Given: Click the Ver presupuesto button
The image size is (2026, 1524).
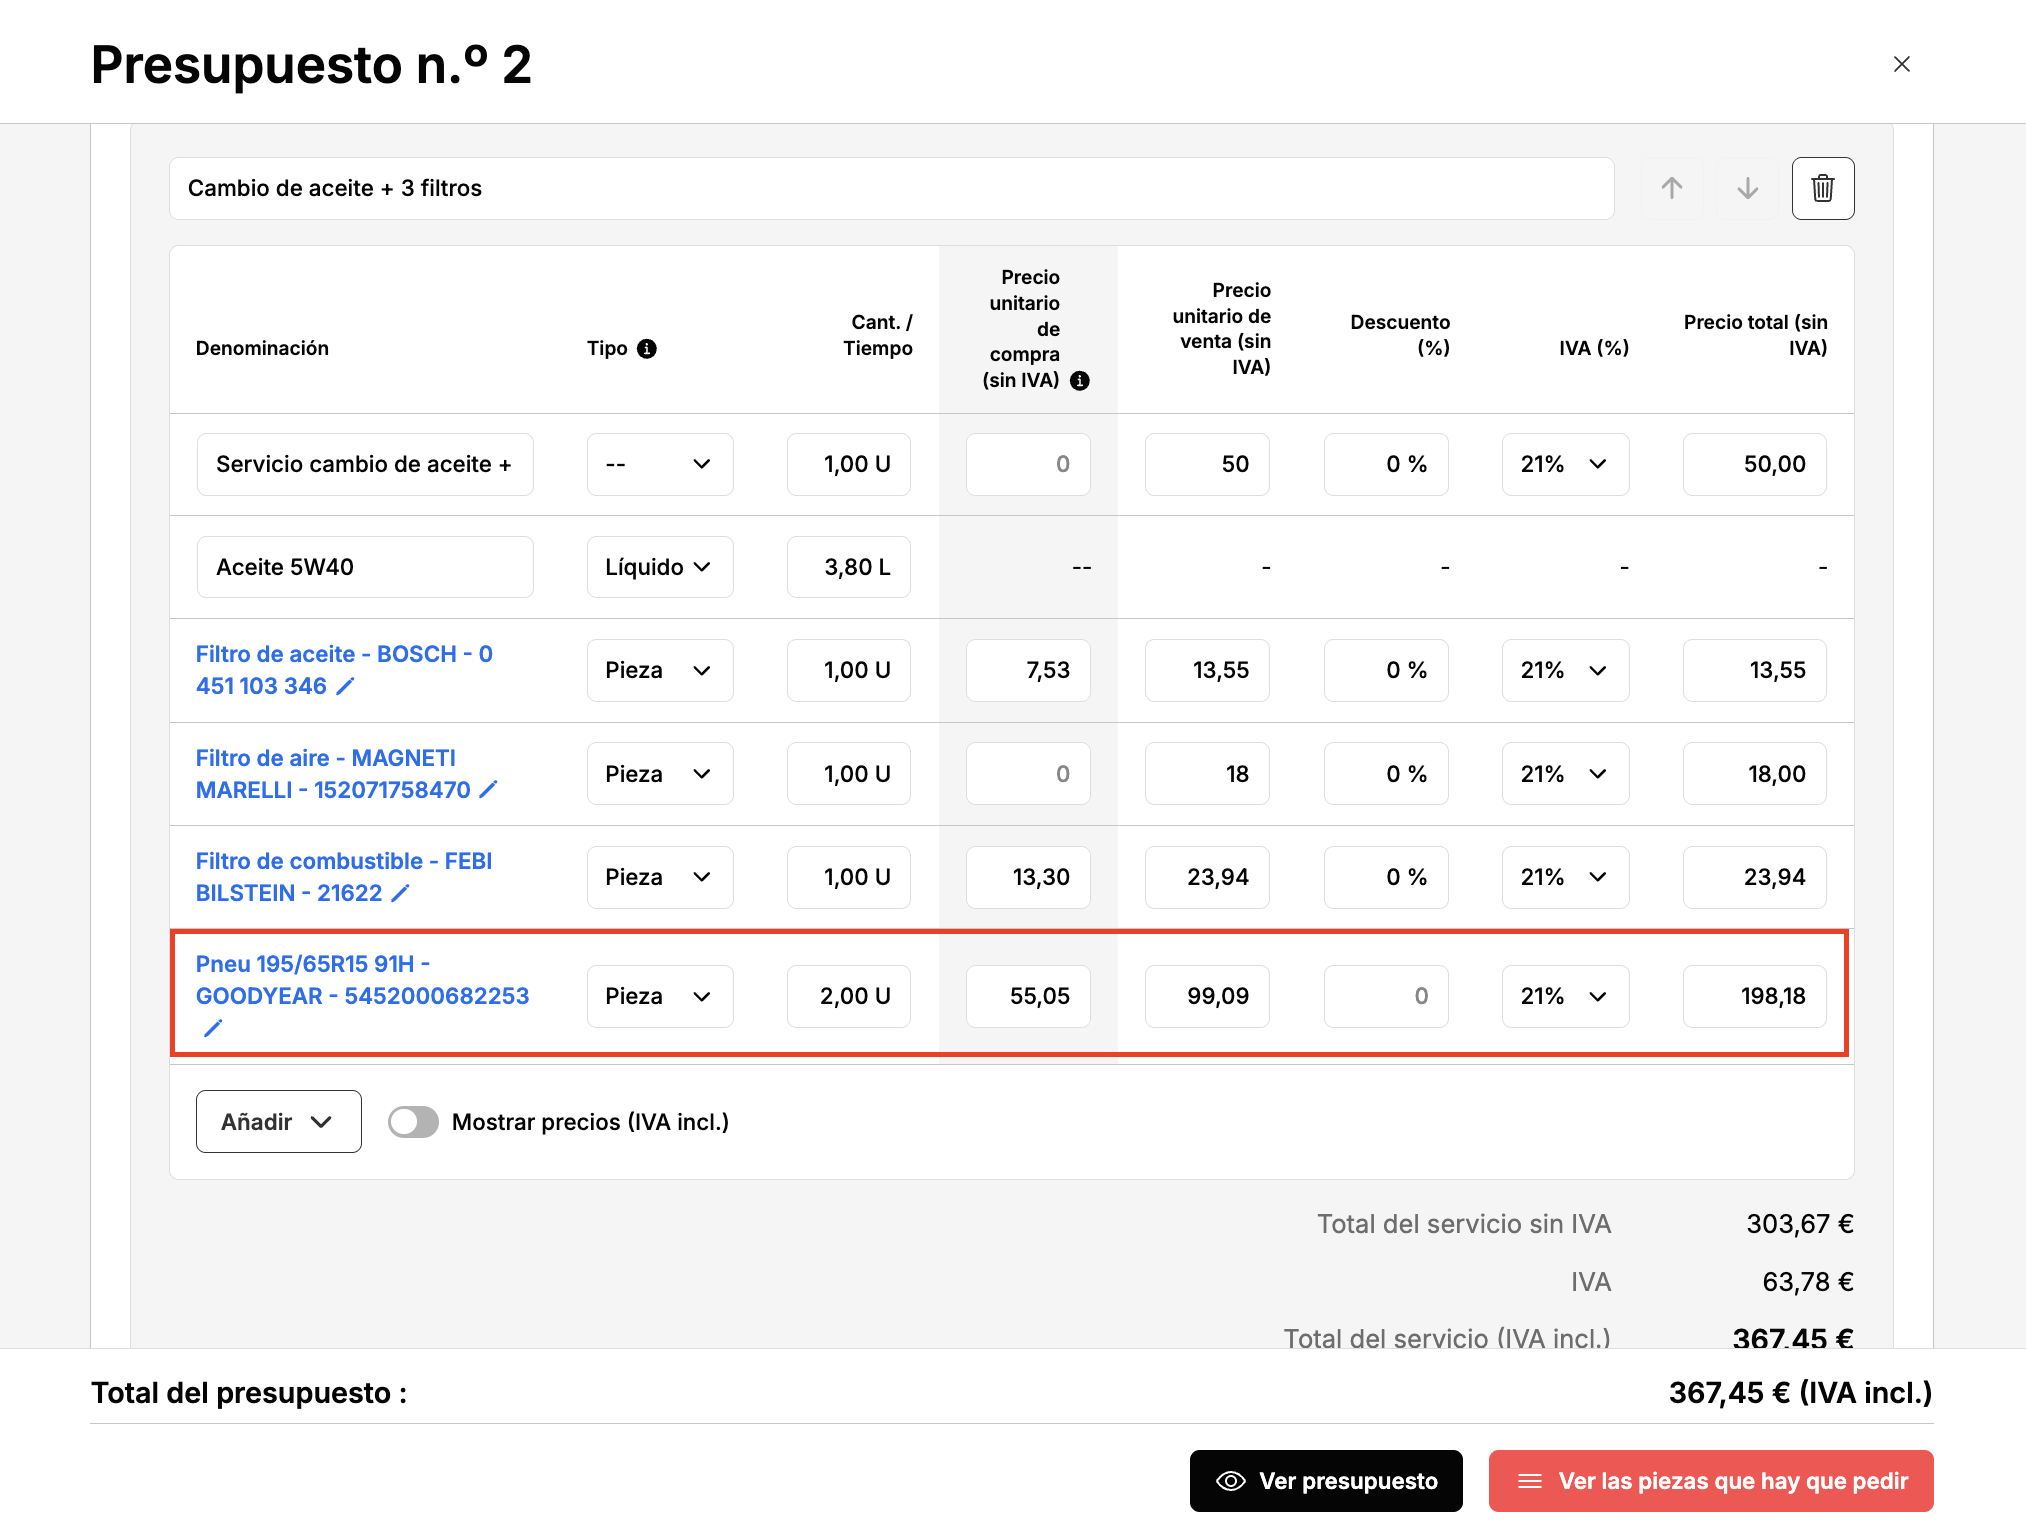Looking at the screenshot, I should [1326, 1481].
